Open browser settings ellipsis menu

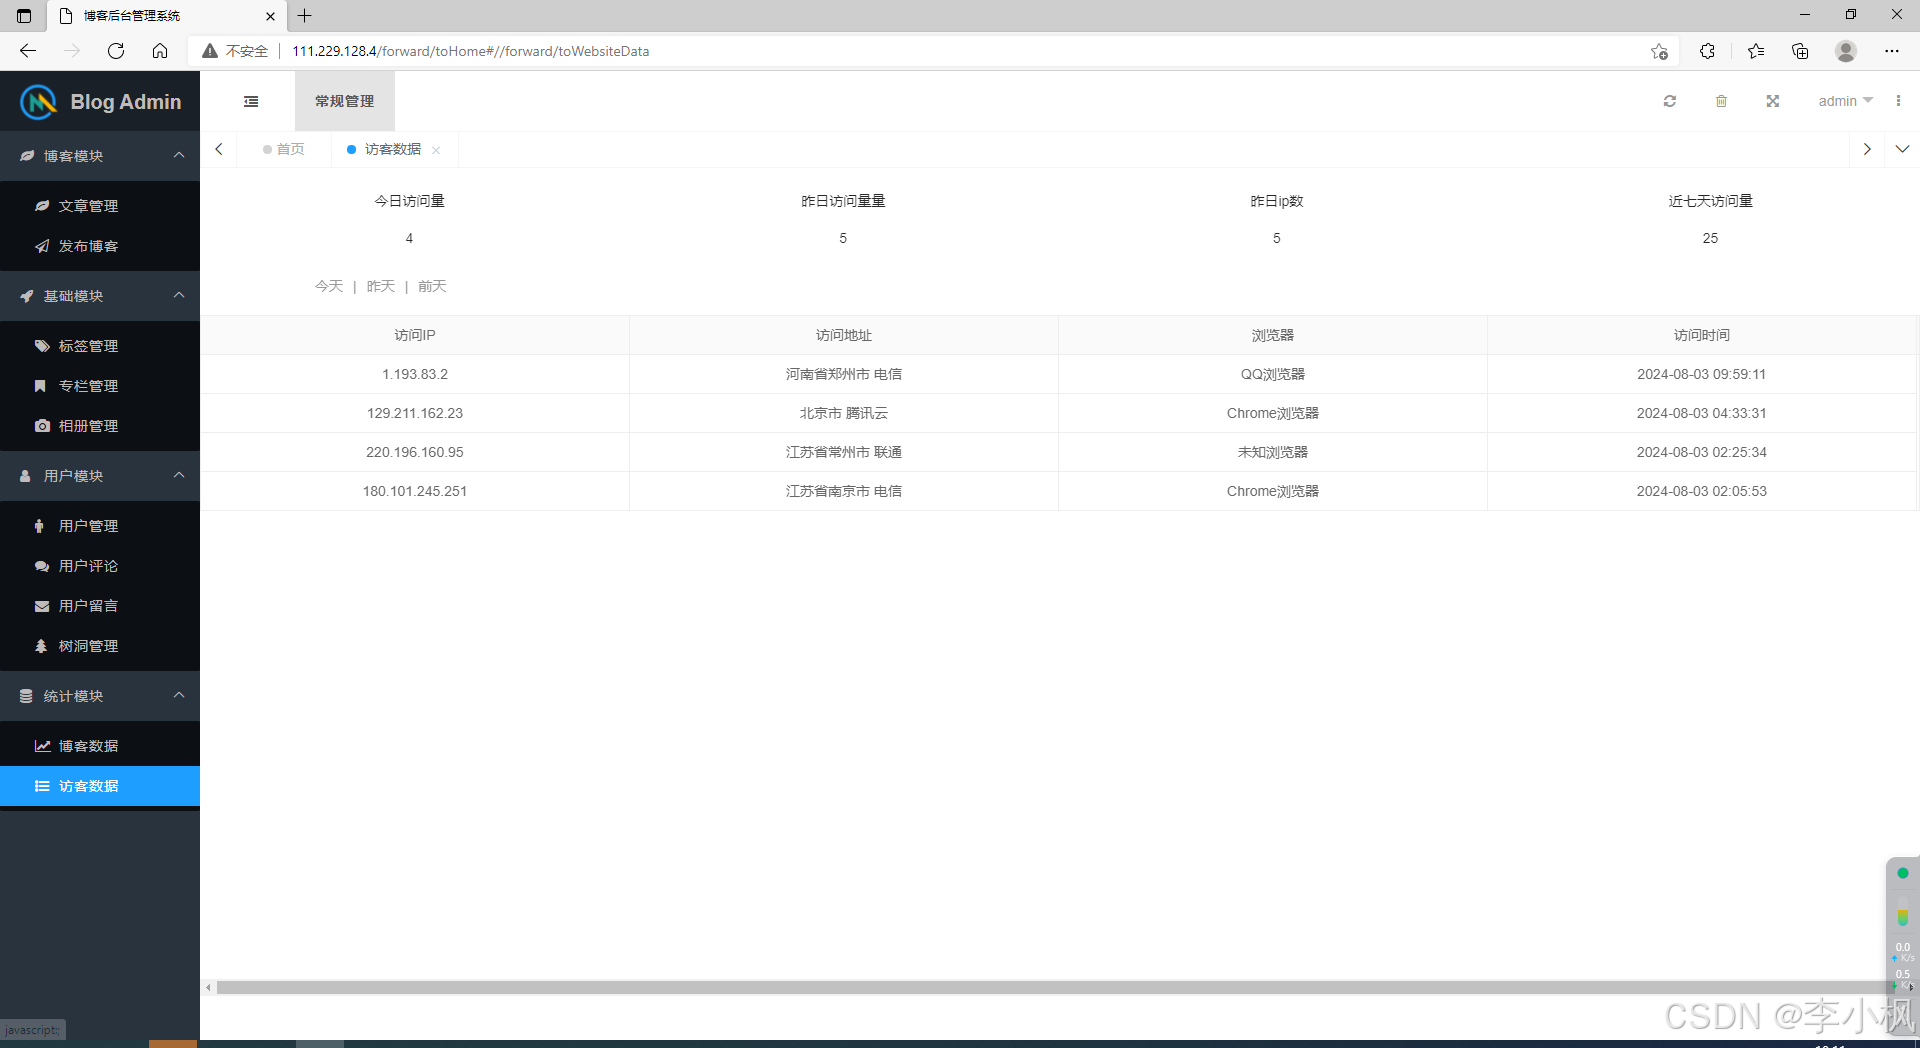click(x=1892, y=51)
